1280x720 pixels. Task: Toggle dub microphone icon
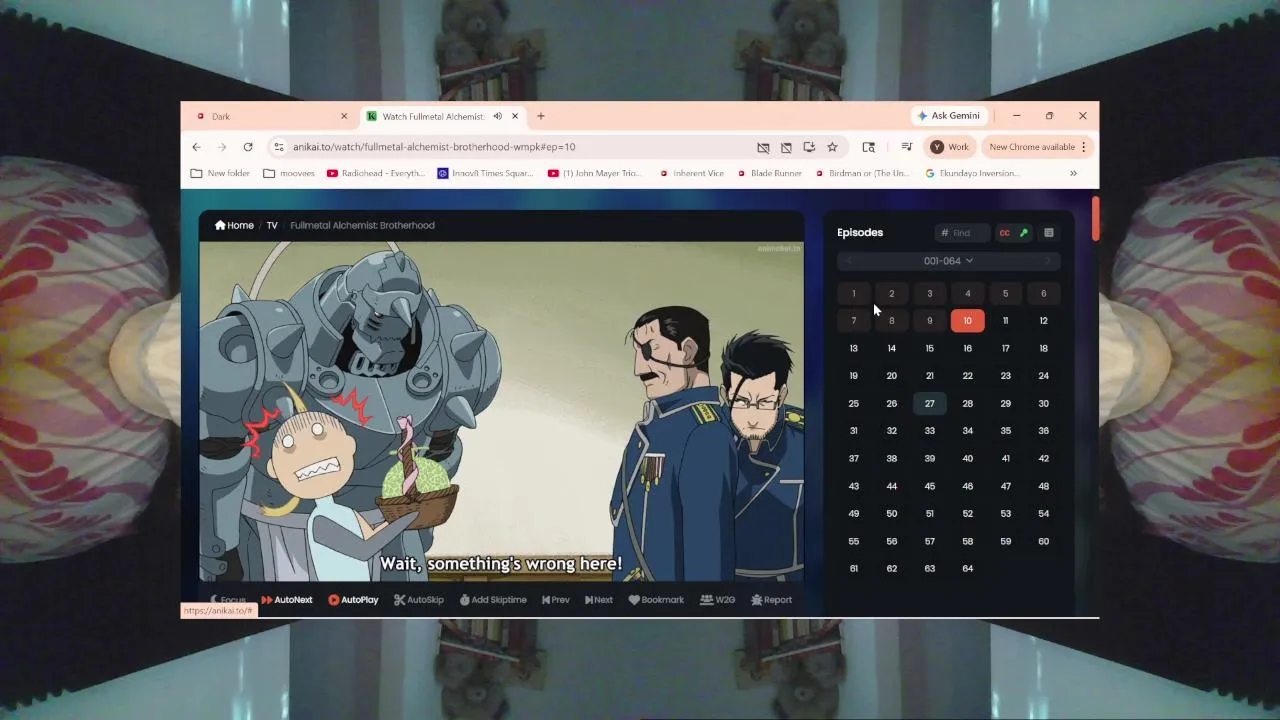(x=1023, y=233)
